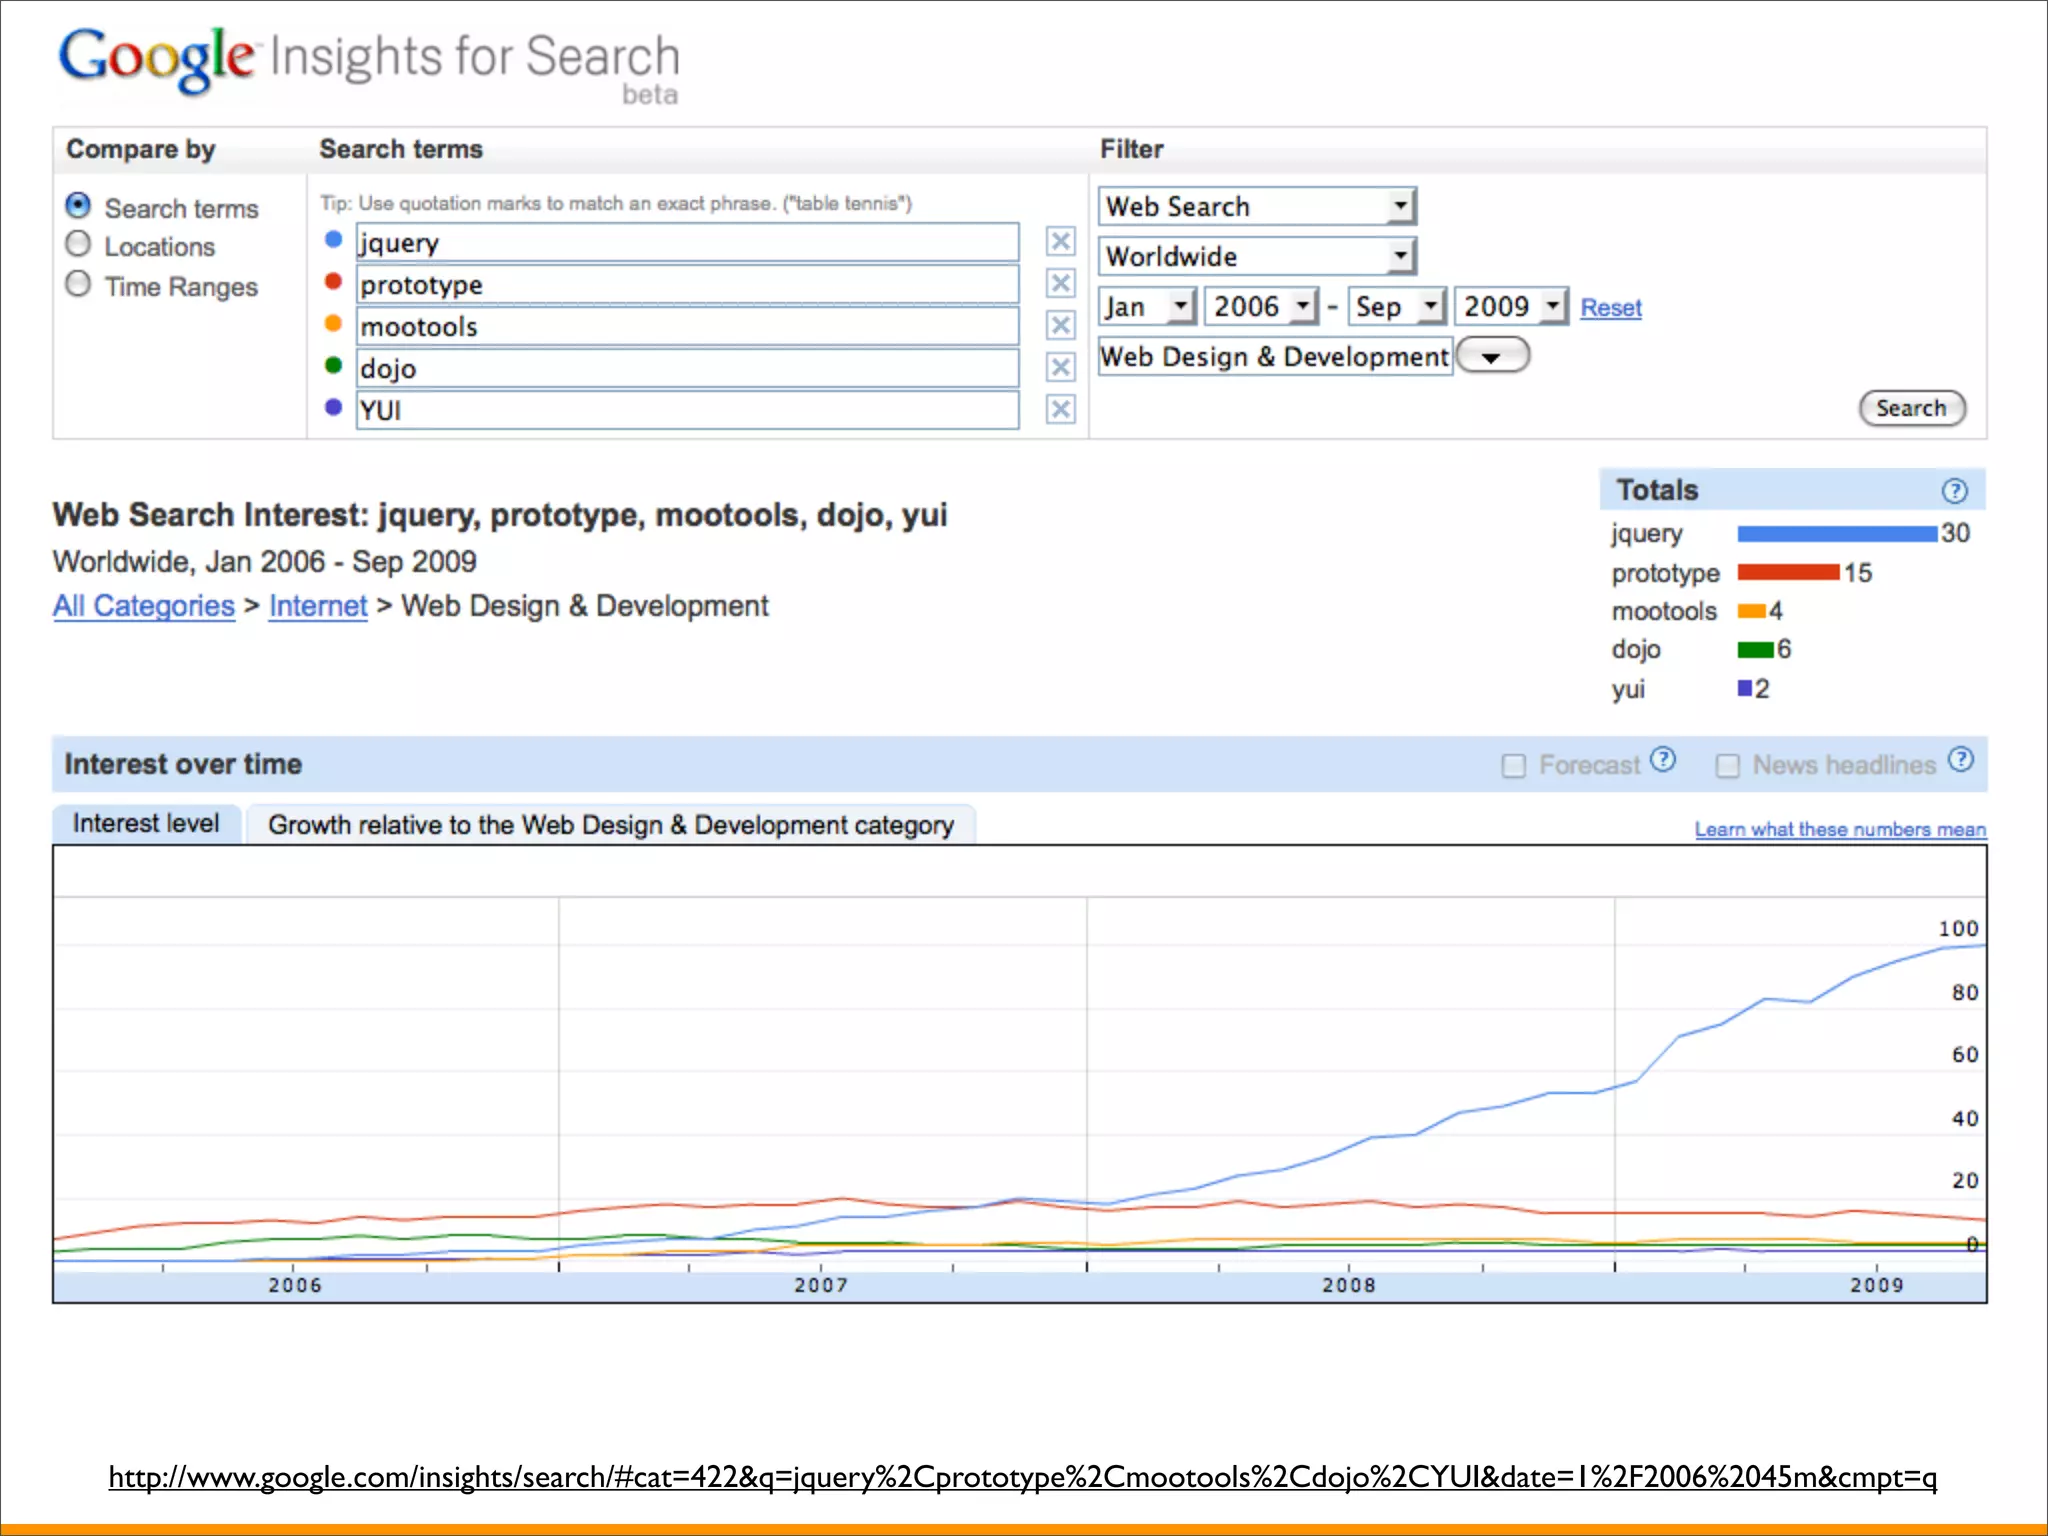
Task: Click the jquery totals bar
Action: tap(1837, 534)
